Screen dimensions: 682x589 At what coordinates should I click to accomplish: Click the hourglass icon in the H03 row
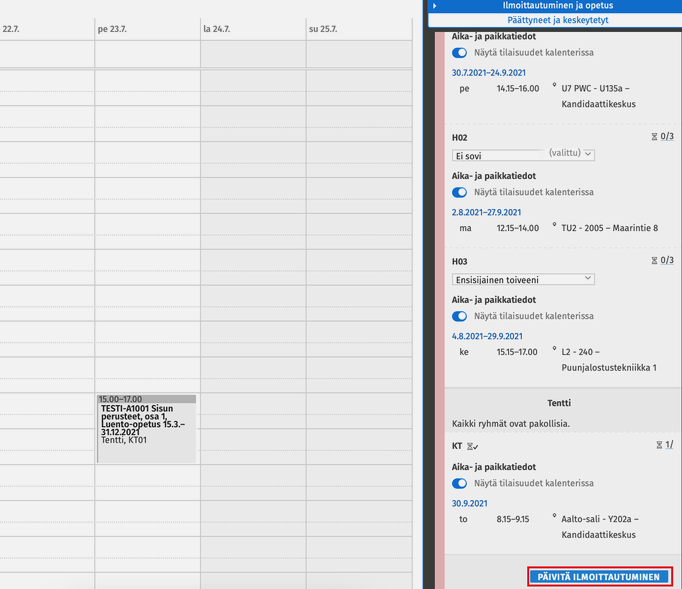[x=655, y=261]
